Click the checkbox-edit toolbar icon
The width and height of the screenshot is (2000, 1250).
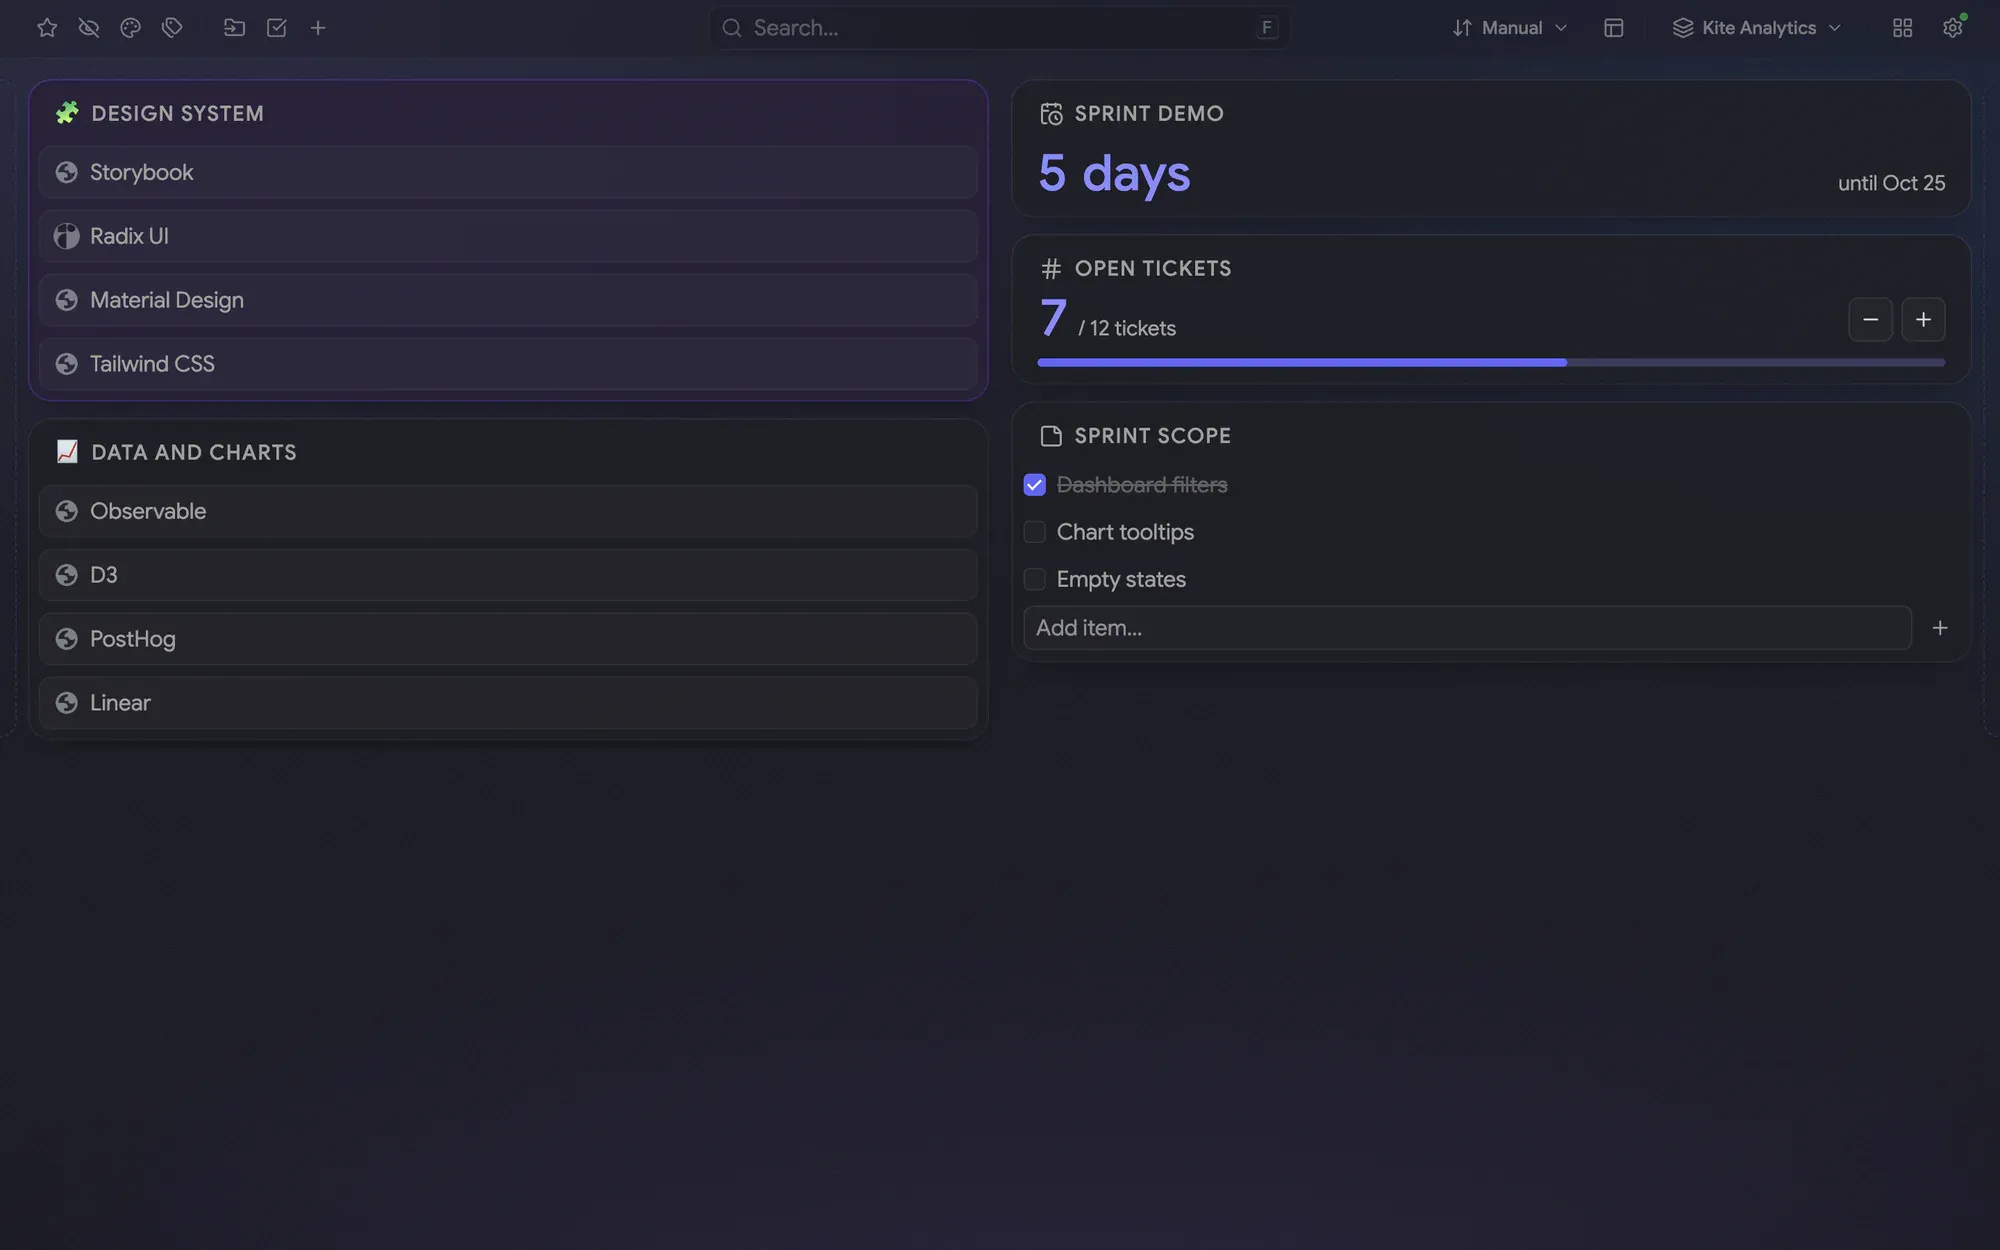(x=277, y=28)
